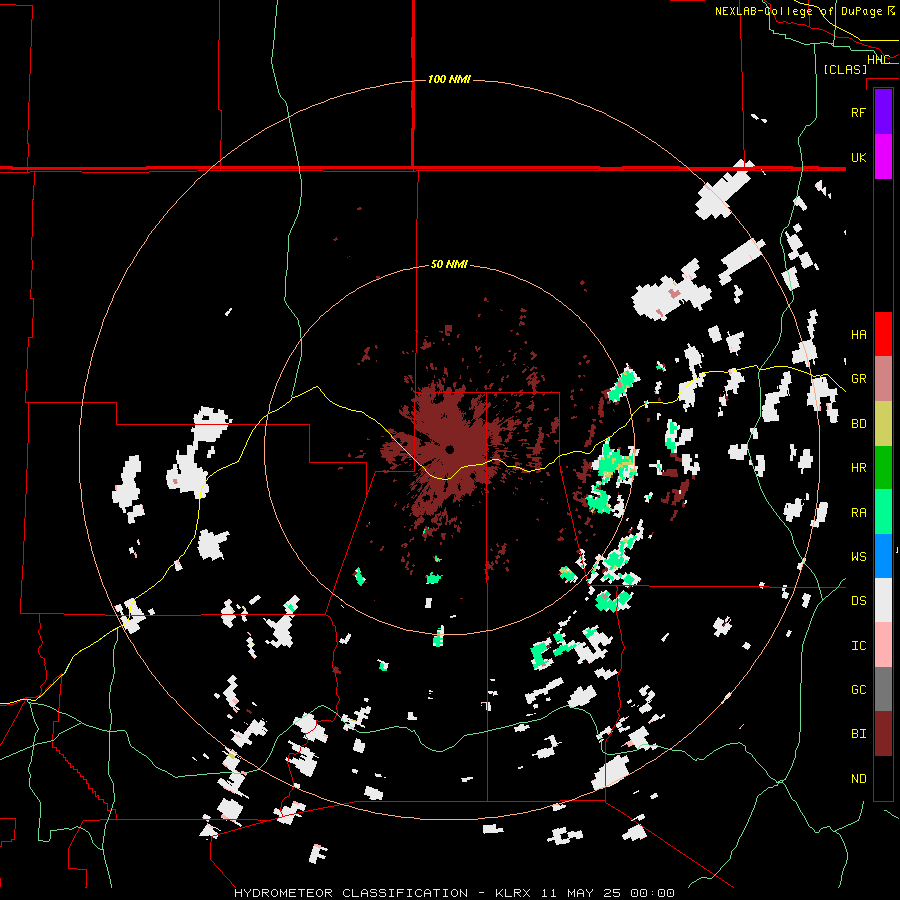Click the HA legend label
Screen dimensions: 900x900
(x=858, y=334)
